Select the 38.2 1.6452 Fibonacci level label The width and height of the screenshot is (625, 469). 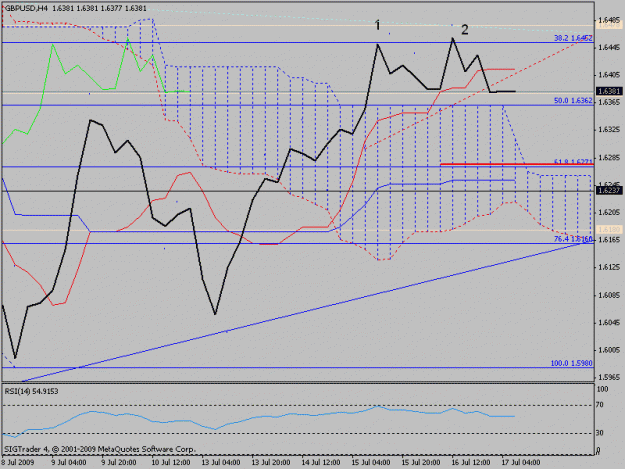point(573,38)
